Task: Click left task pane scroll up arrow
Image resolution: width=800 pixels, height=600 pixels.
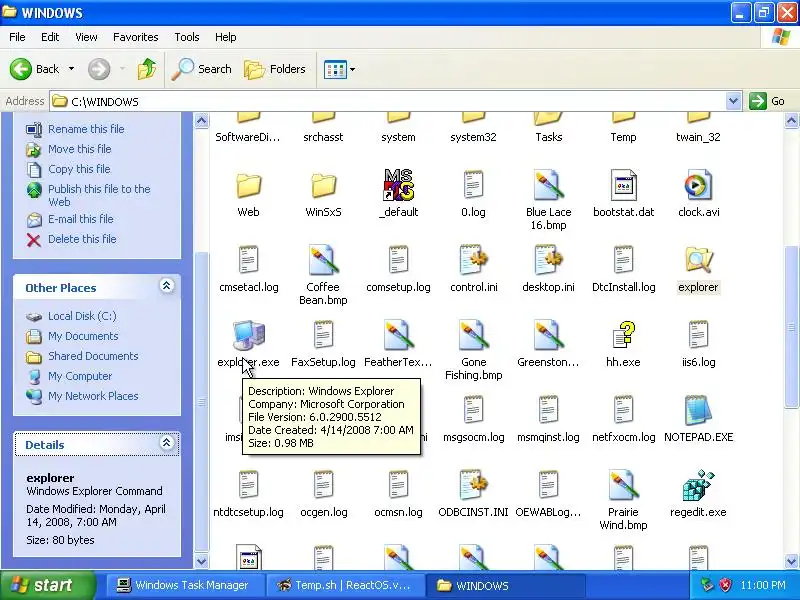Action: pos(202,121)
